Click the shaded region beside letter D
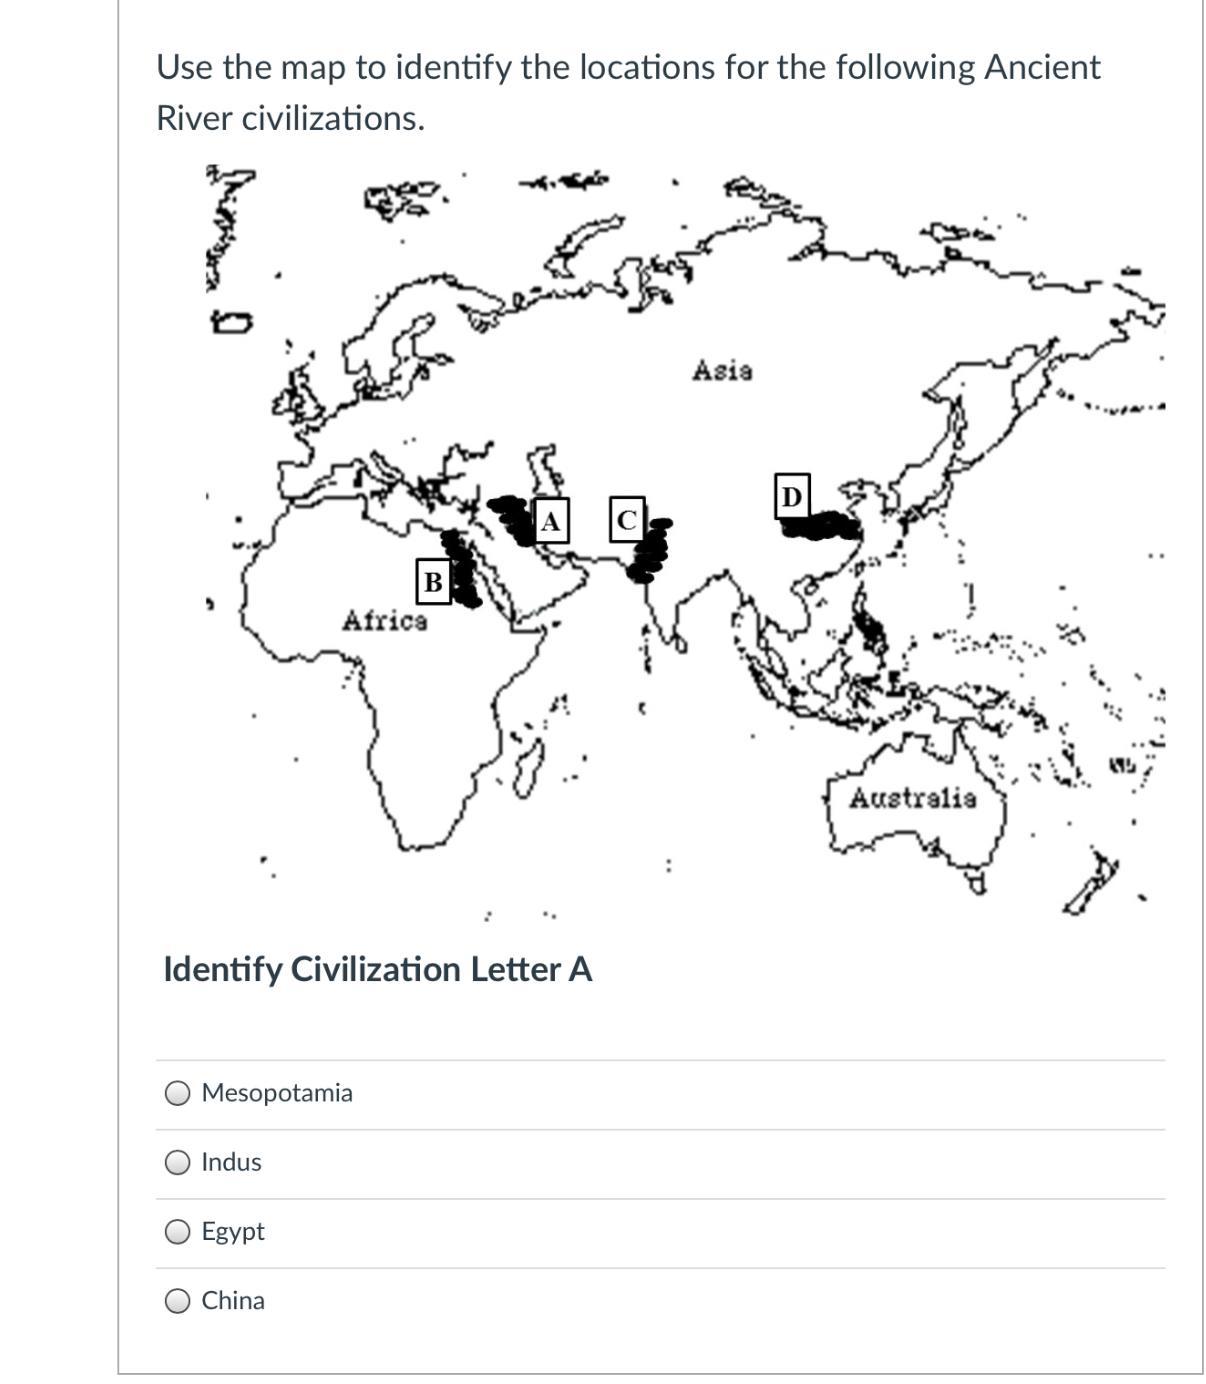1206x1384 pixels. (823, 524)
